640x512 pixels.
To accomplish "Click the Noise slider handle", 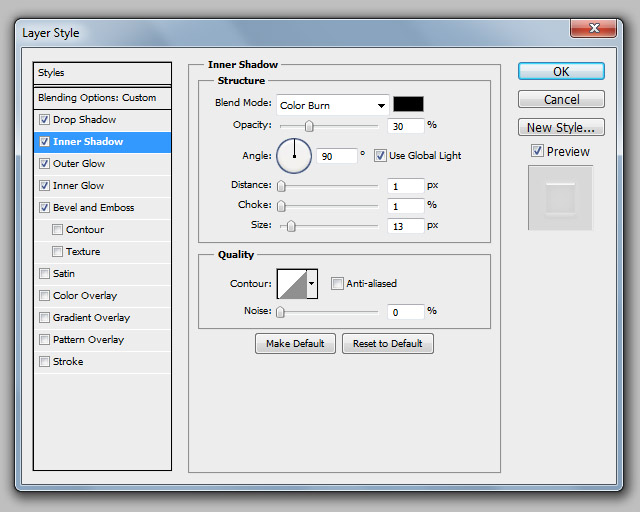I will click(x=280, y=312).
